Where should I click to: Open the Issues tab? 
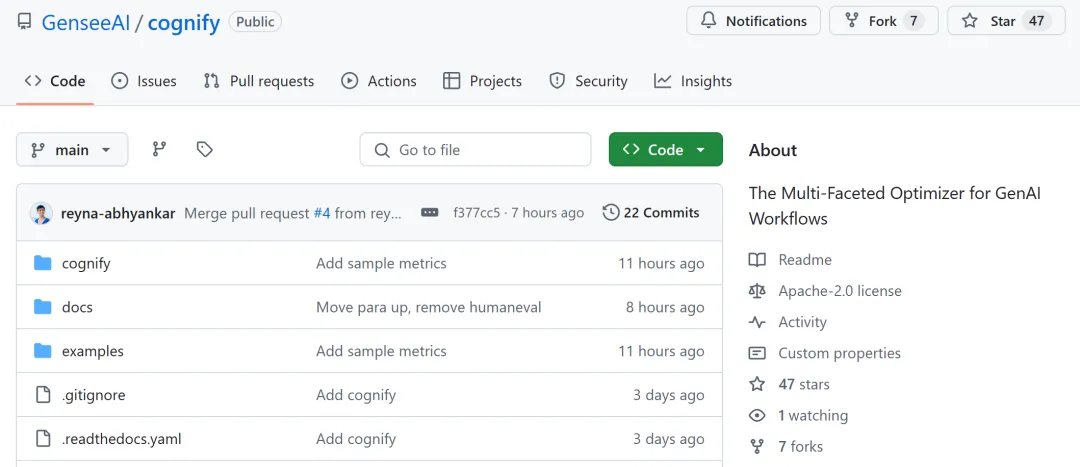(143, 81)
